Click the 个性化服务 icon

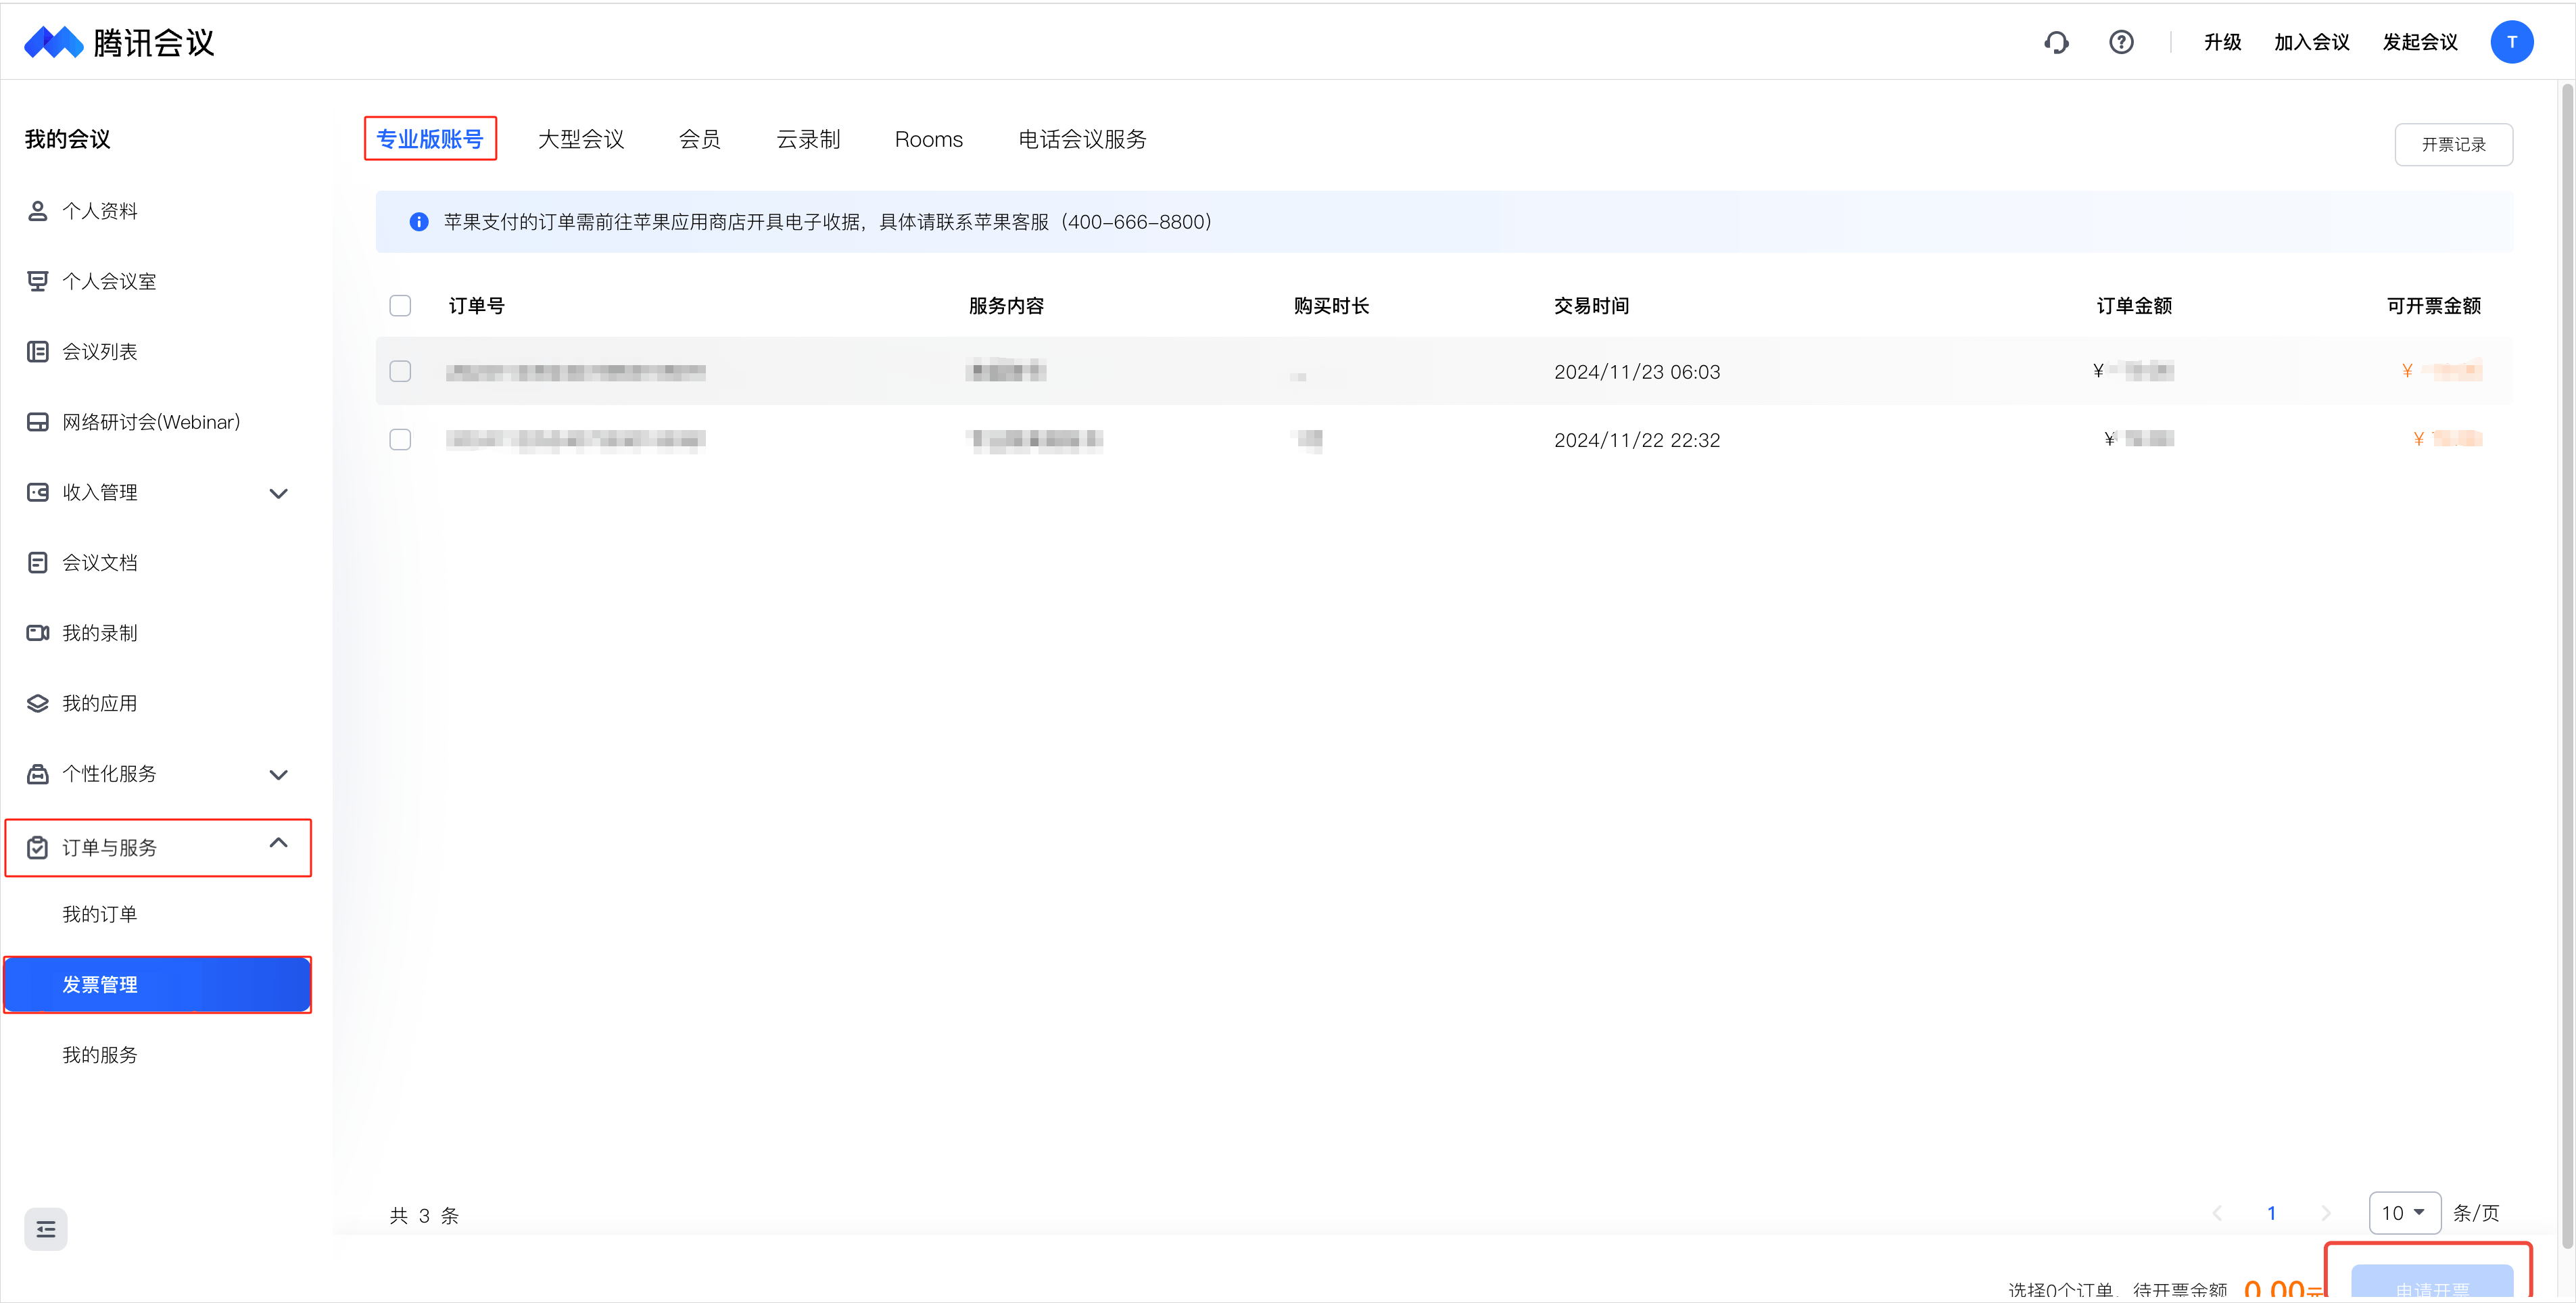pyautogui.click(x=38, y=774)
